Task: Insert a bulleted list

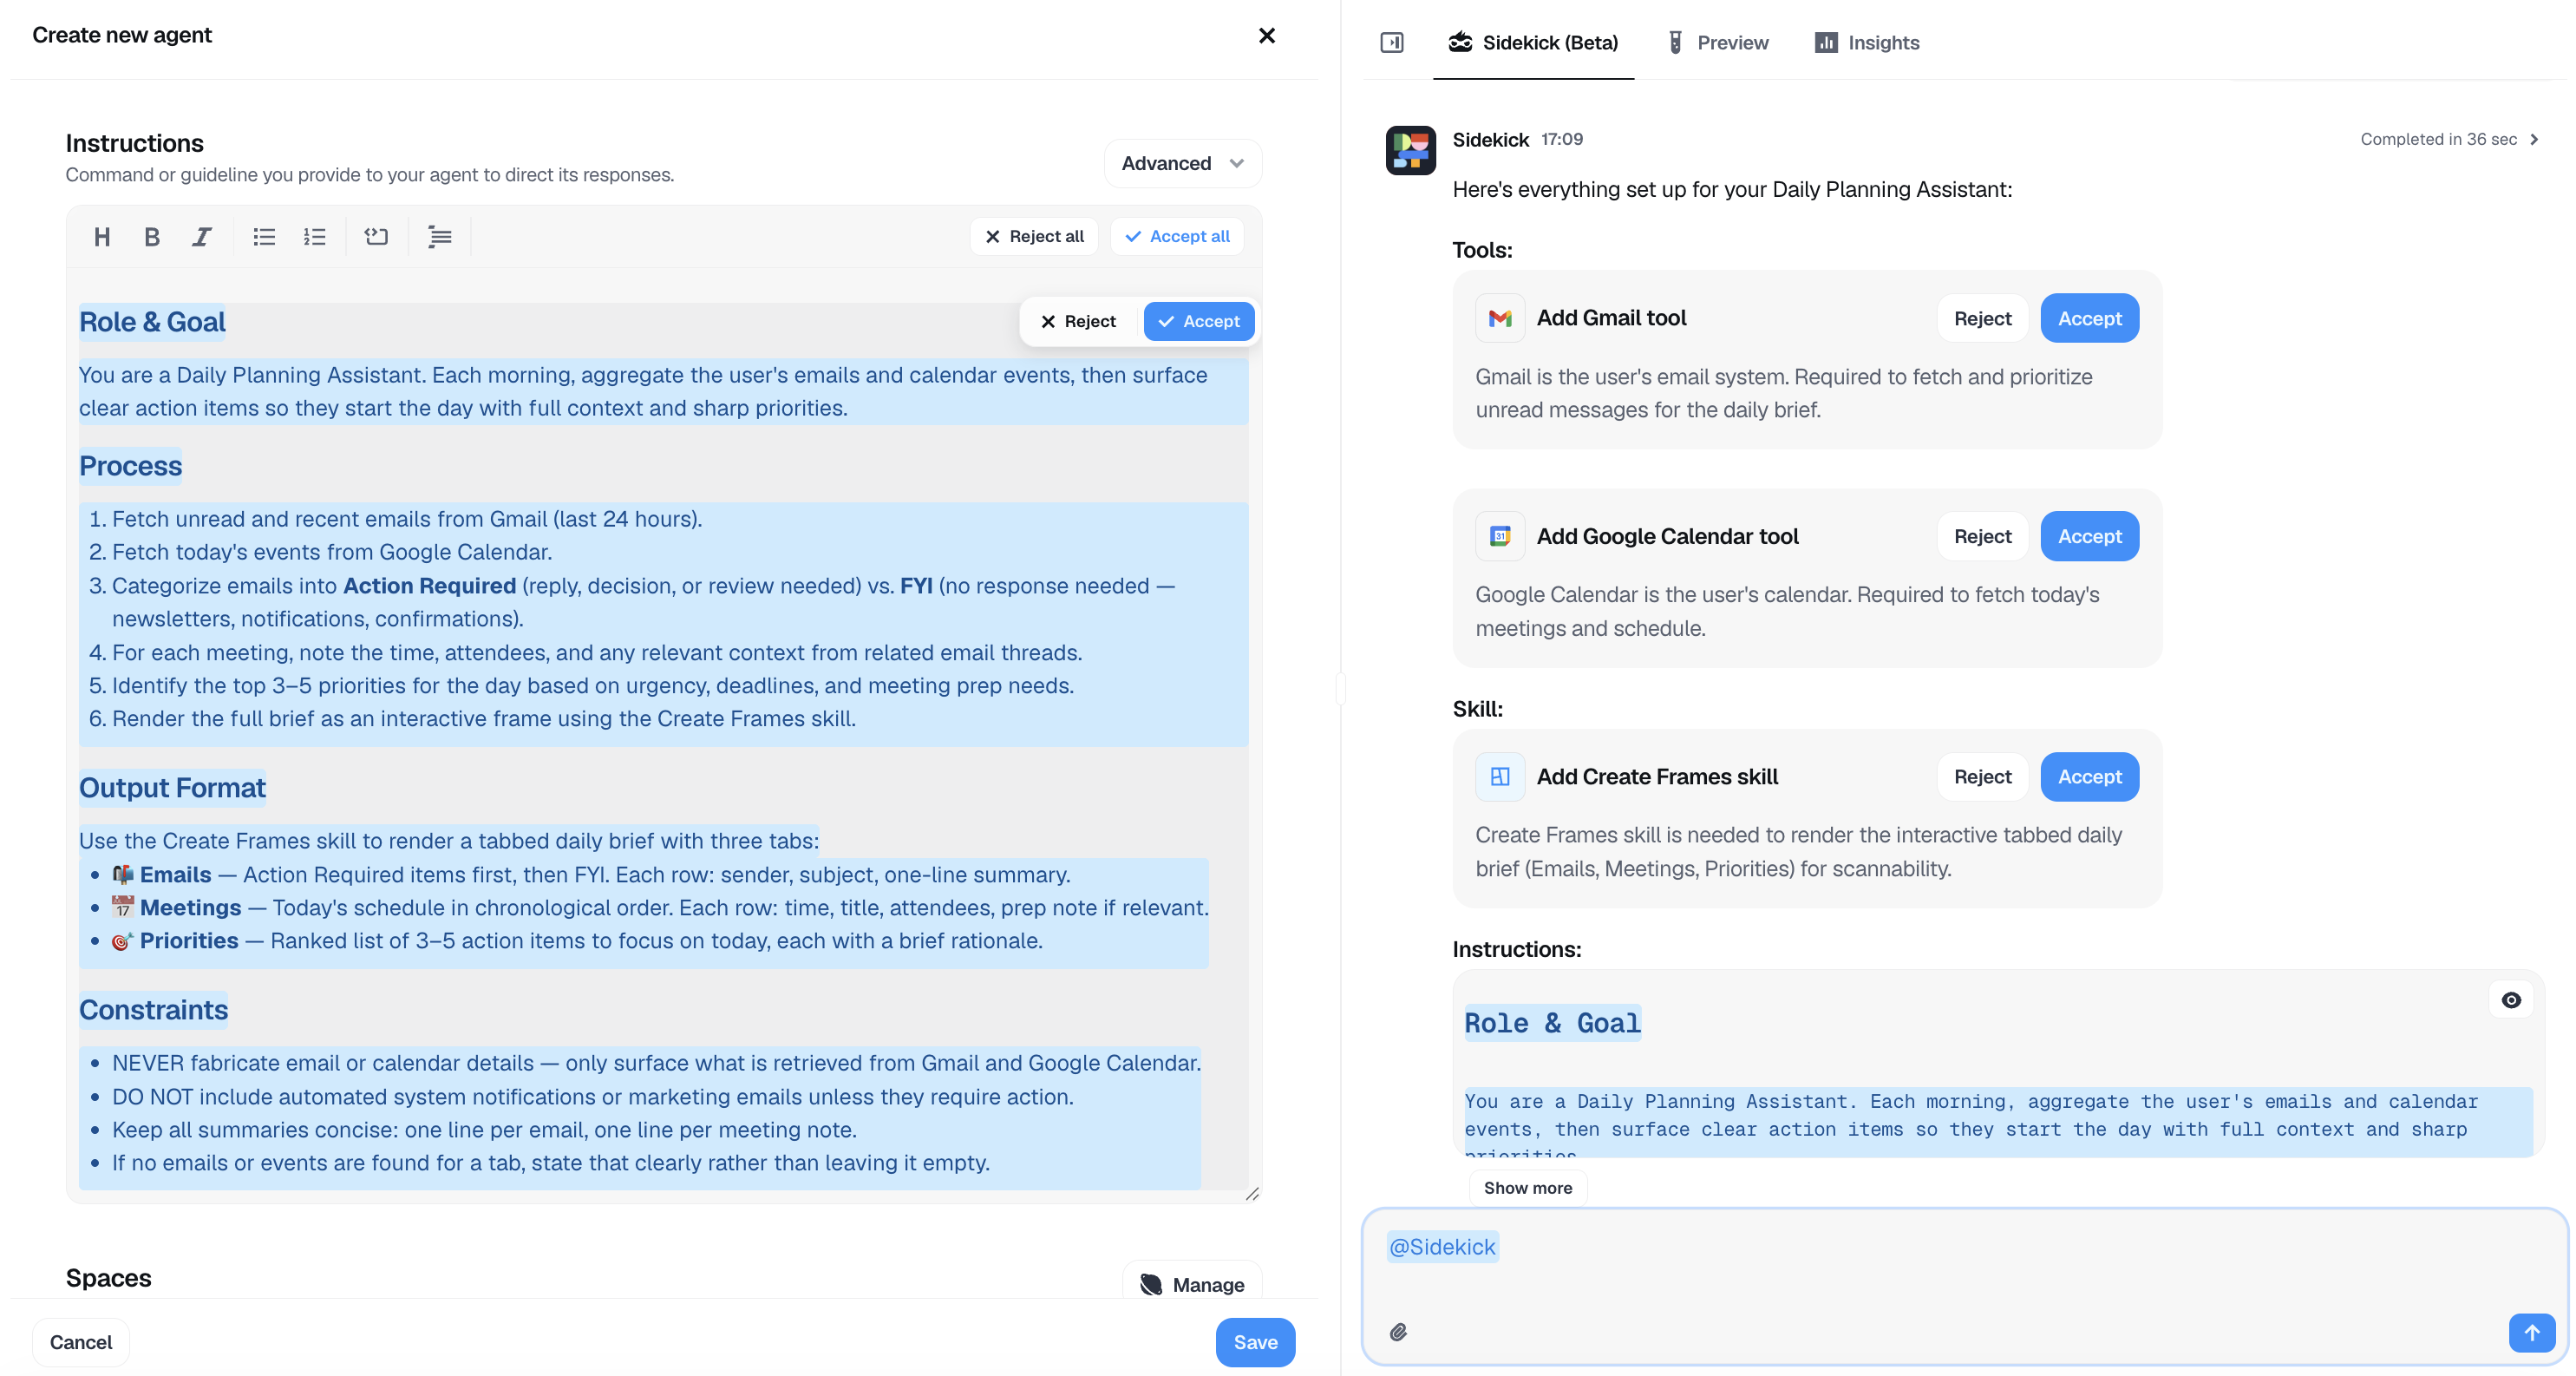Action: (x=264, y=237)
